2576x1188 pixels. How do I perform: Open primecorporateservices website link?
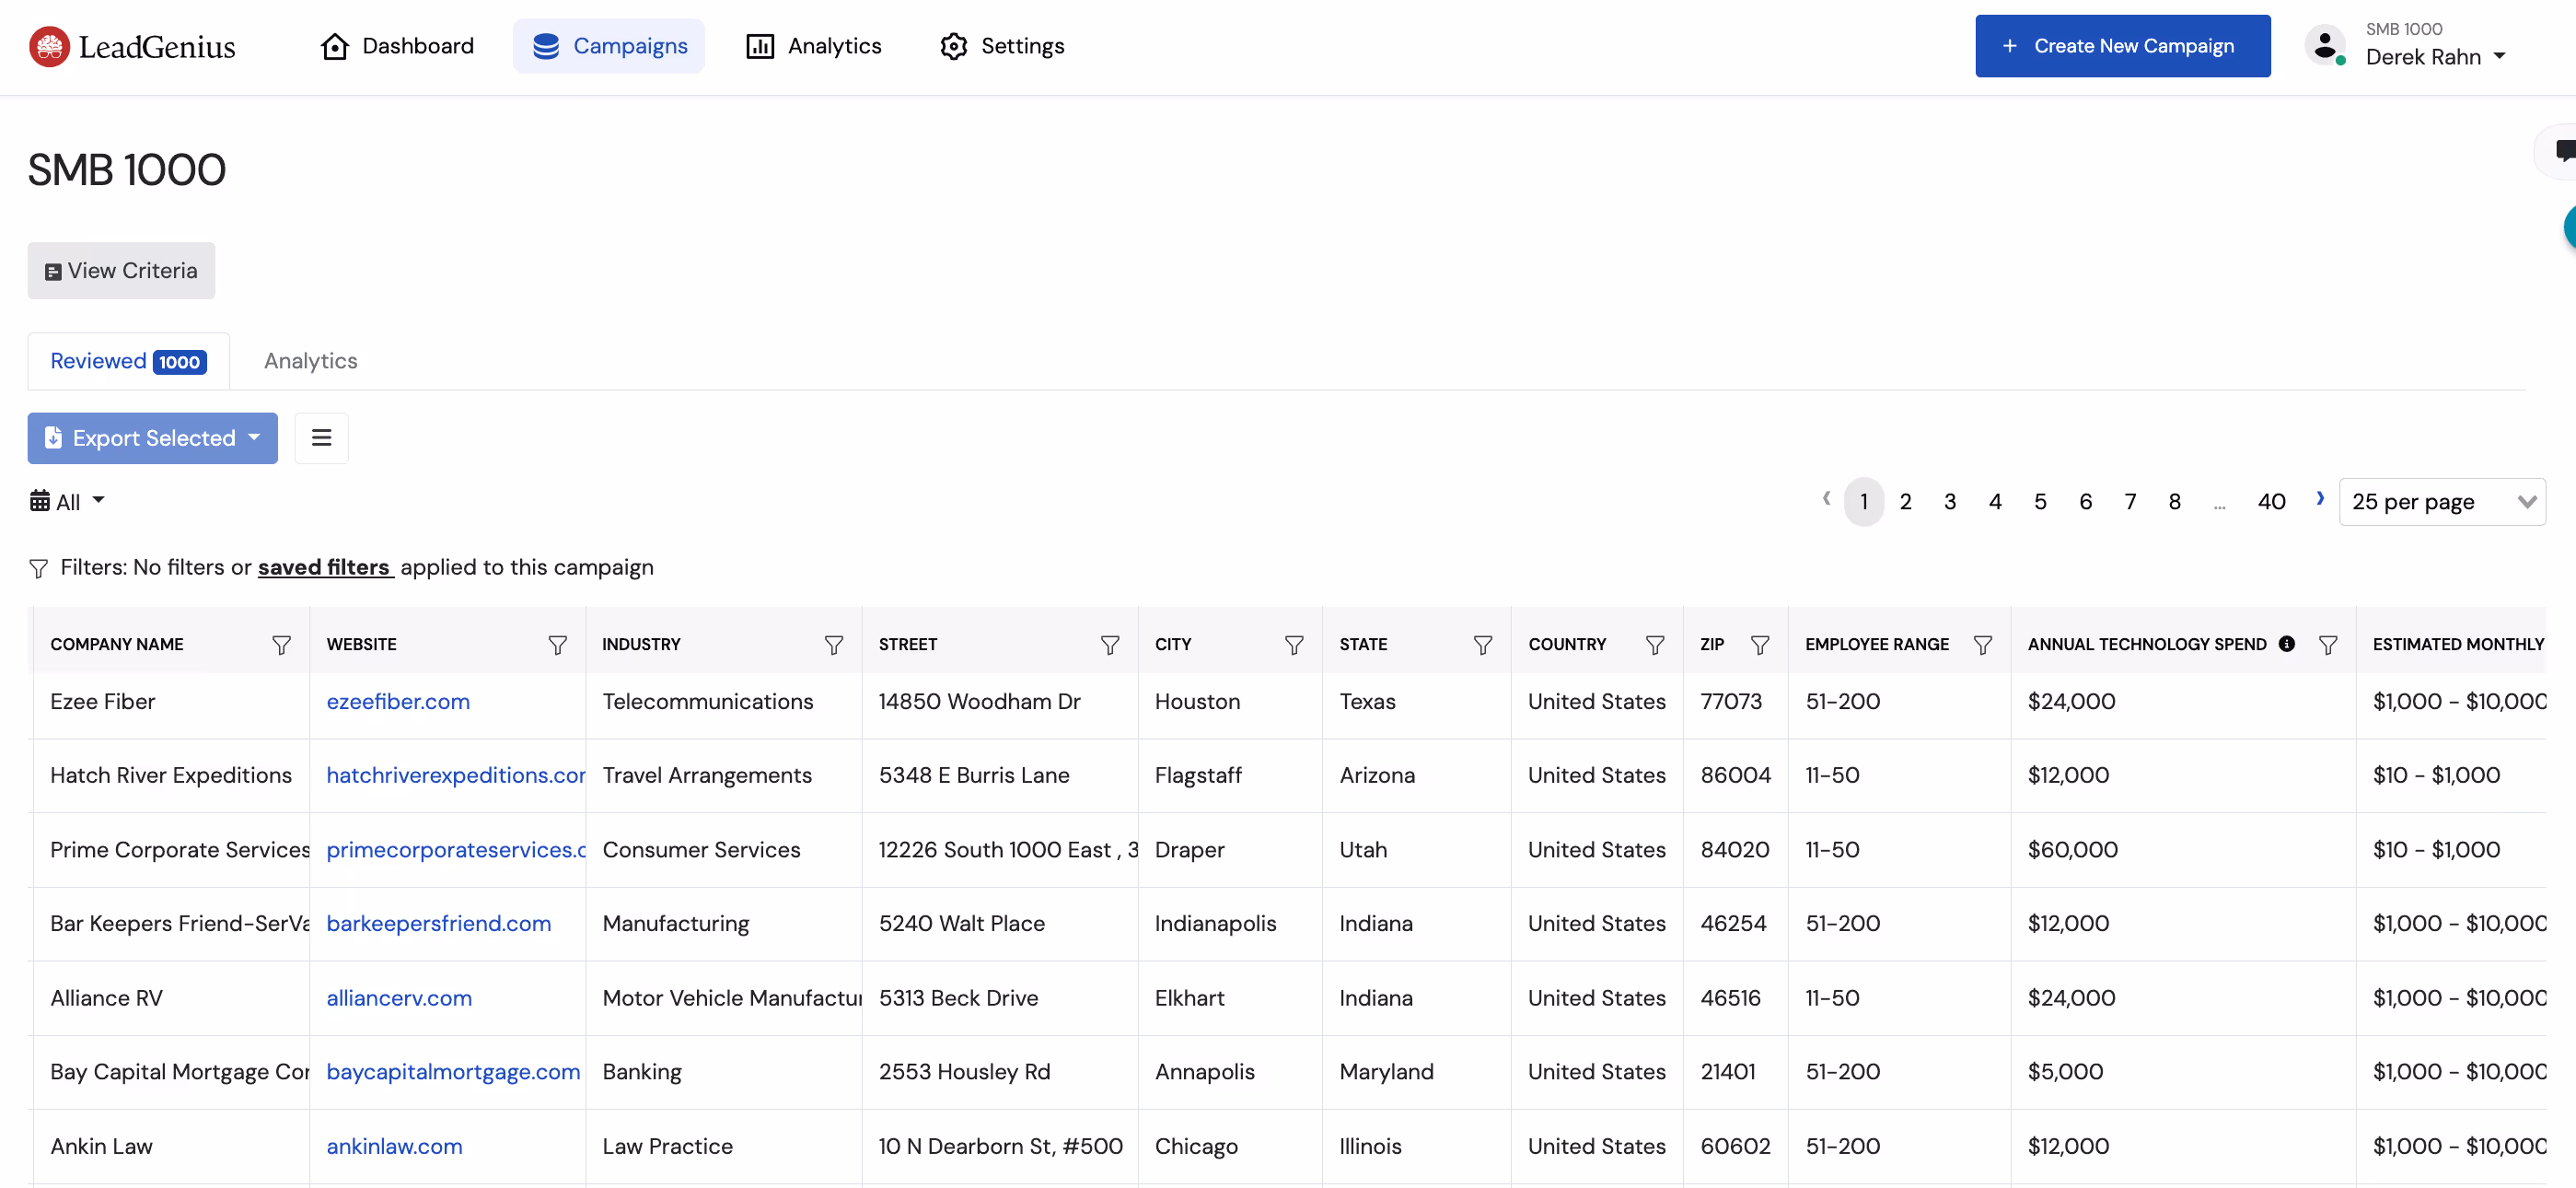pyautogui.click(x=456, y=850)
